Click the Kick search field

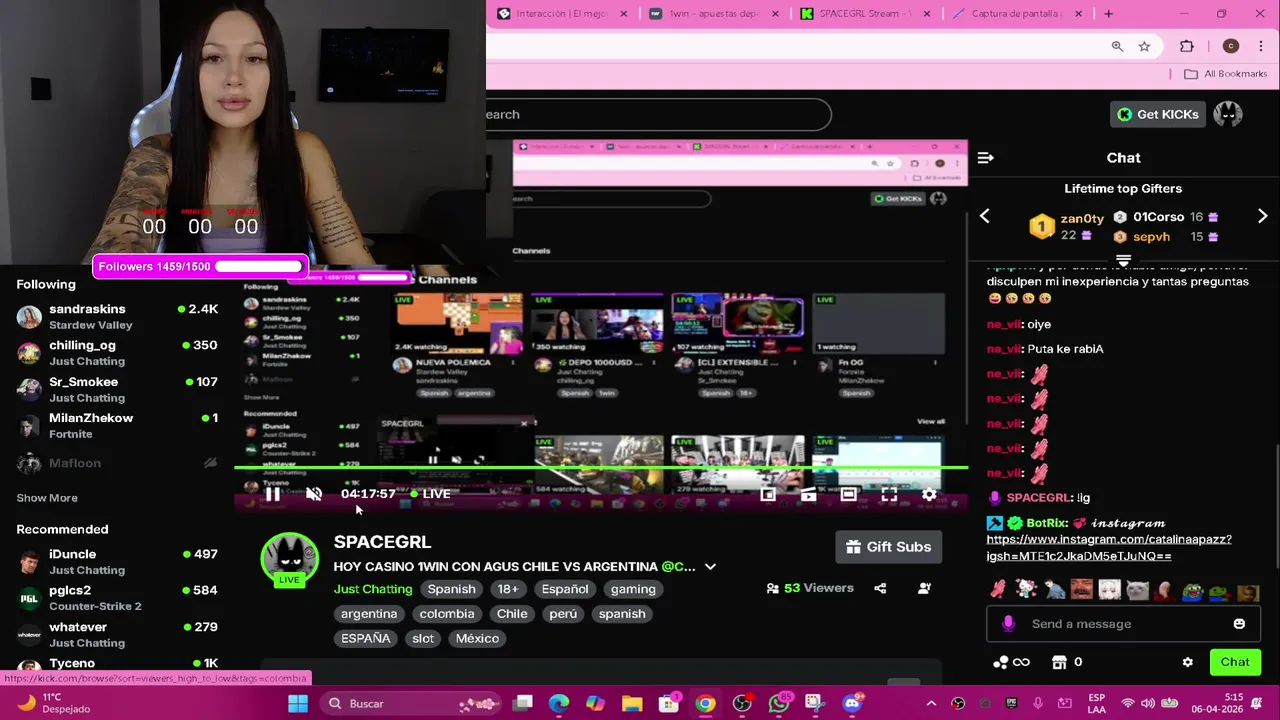[658, 114]
